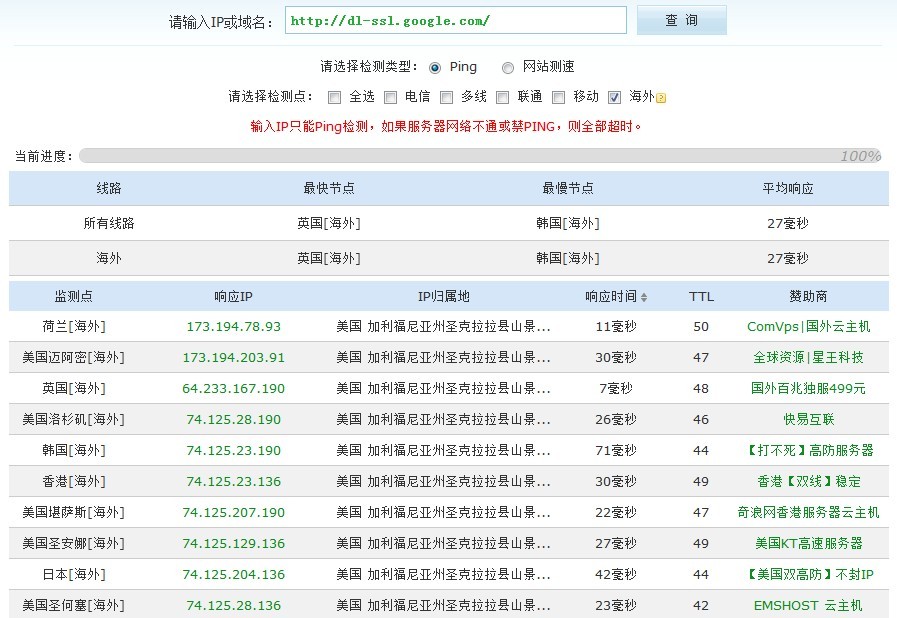Click the 香港[海外] monitoring point
Image resolution: width=897 pixels, height=618 pixels.
click(74, 481)
